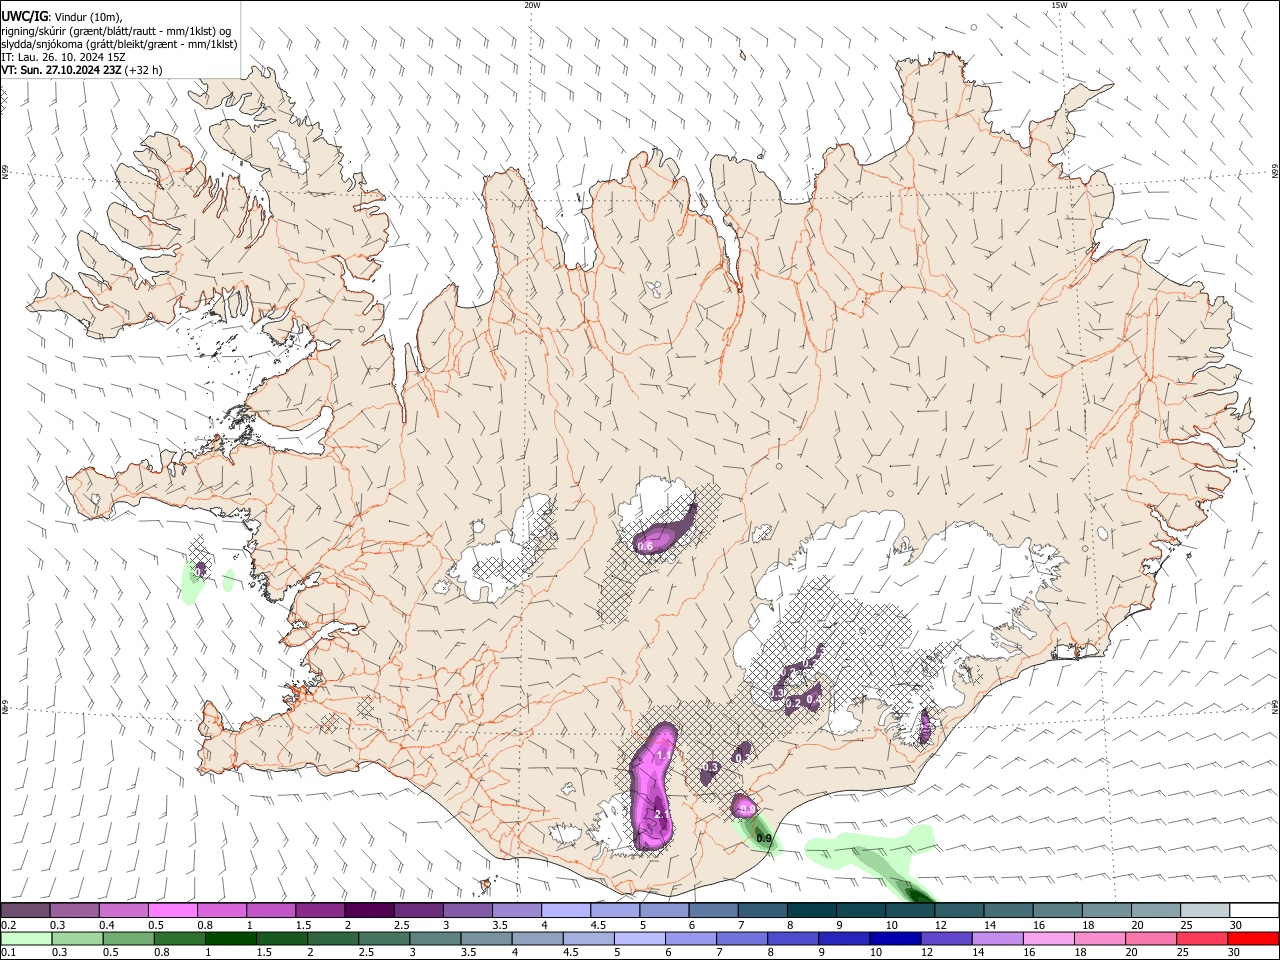1280x960 pixels.
Task: Click the '0.4' label under the upper scale
Action: tap(108, 925)
